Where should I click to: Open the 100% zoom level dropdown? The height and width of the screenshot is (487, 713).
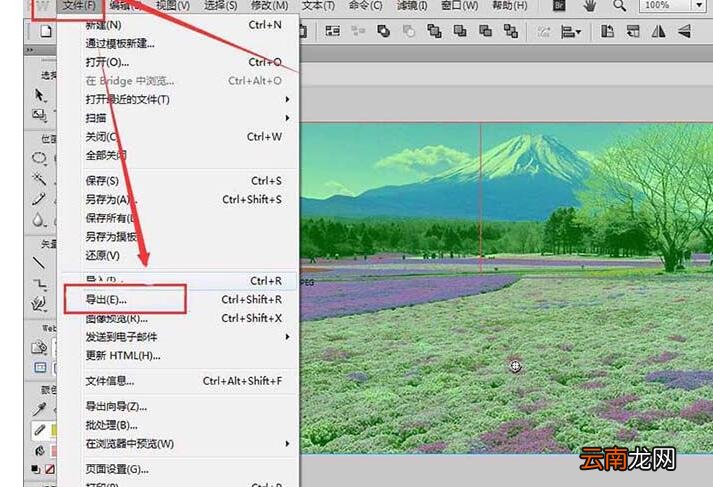click(699, 5)
